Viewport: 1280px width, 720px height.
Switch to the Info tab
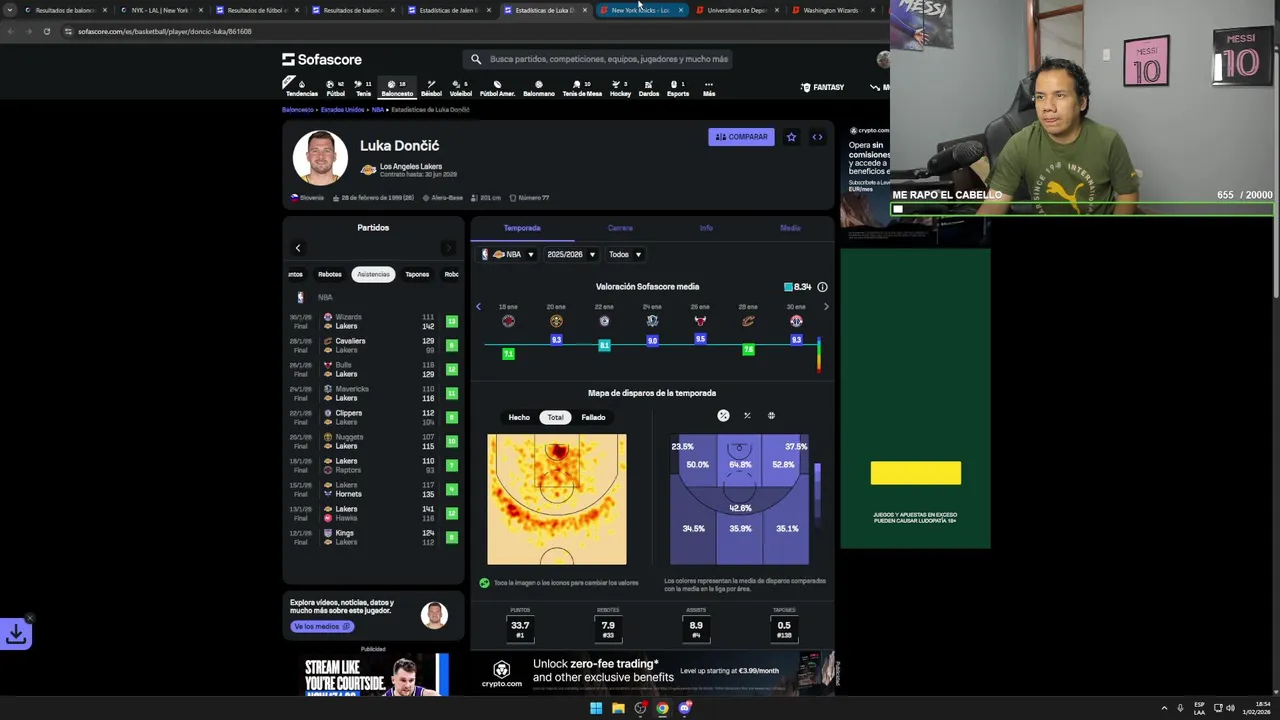click(706, 228)
